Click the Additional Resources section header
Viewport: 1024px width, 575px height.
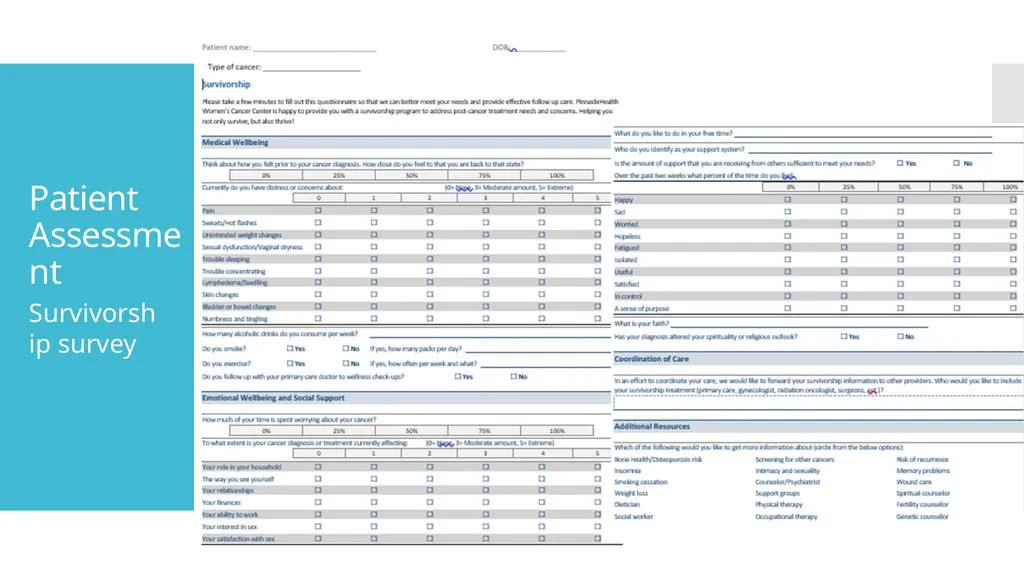818,426
